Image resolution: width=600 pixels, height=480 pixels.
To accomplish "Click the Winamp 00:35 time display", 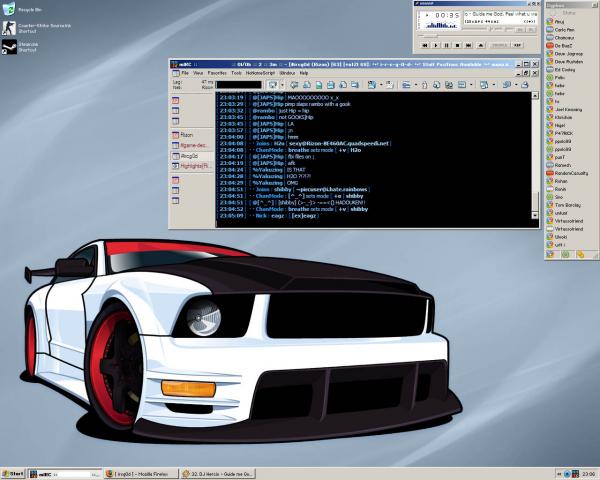I will [447, 15].
